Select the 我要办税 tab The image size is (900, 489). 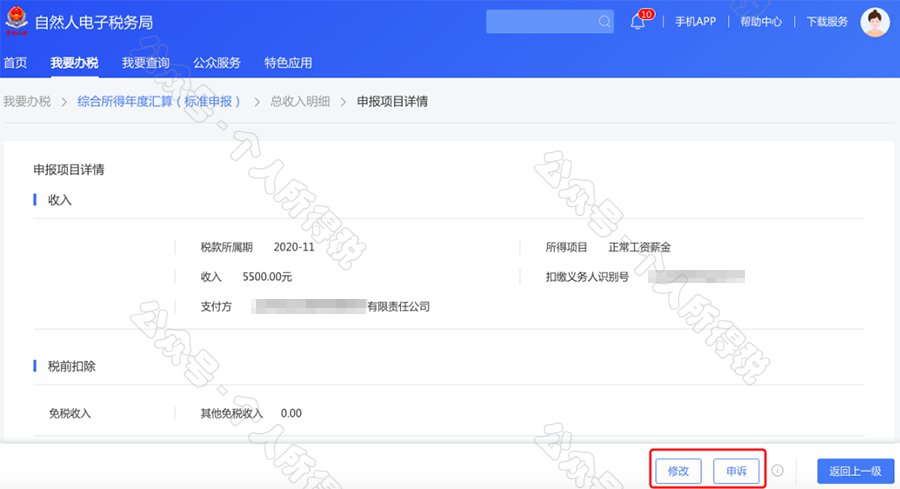[74, 63]
